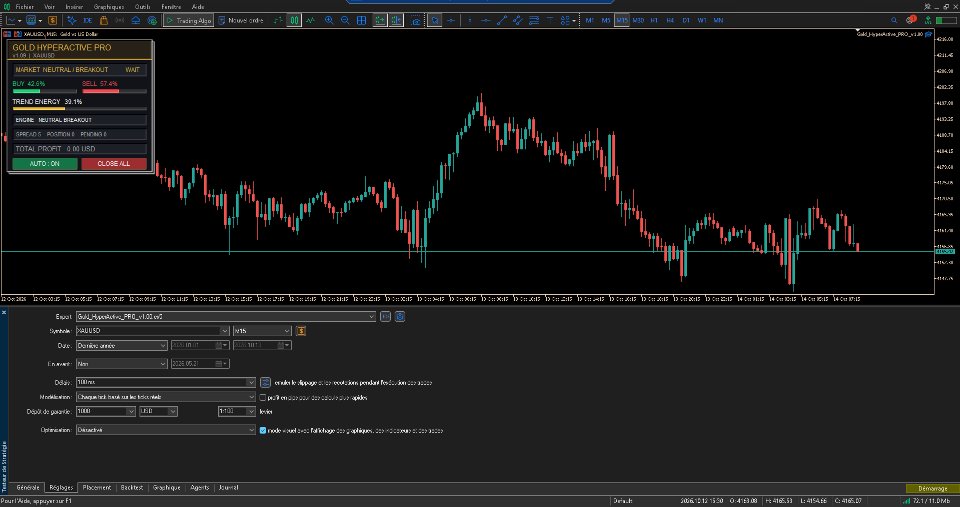Switch to the Agents tab
Viewport: 960px width, 507px height.
[200, 487]
